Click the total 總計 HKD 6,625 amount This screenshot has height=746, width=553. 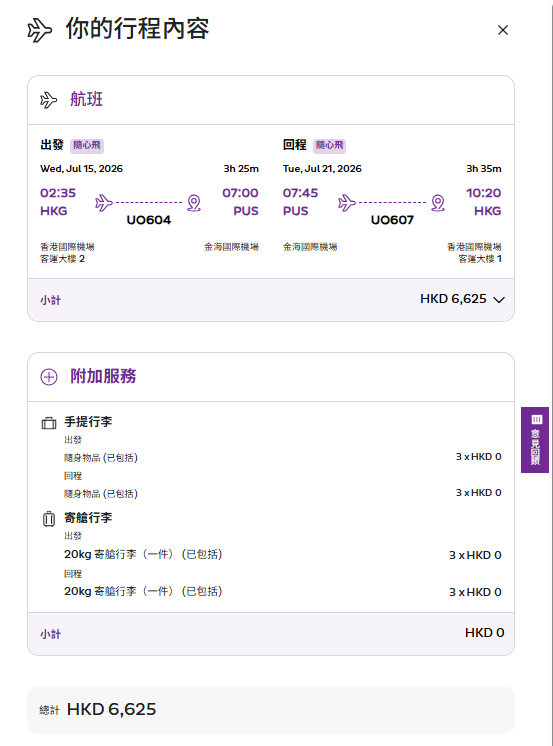point(111,709)
